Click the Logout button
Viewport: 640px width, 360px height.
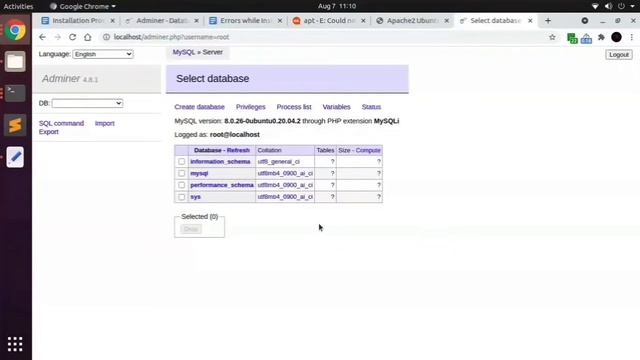[619, 55]
